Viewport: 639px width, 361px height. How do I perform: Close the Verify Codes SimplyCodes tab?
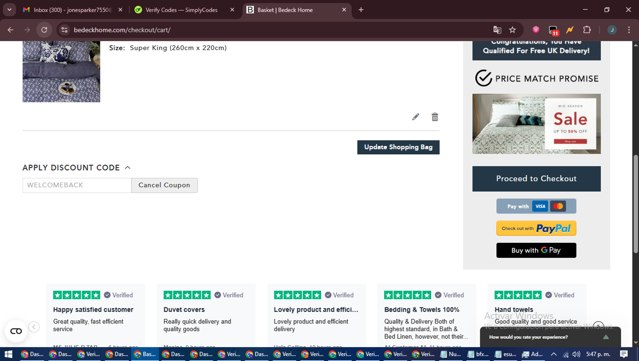[232, 10]
